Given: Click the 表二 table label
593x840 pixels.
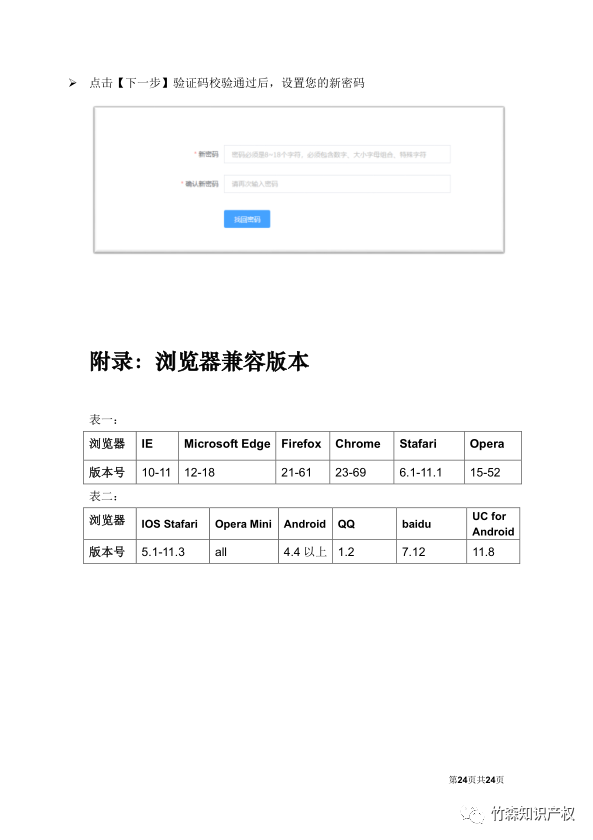Looking at the screenshot, I should [x=103, y=497].
